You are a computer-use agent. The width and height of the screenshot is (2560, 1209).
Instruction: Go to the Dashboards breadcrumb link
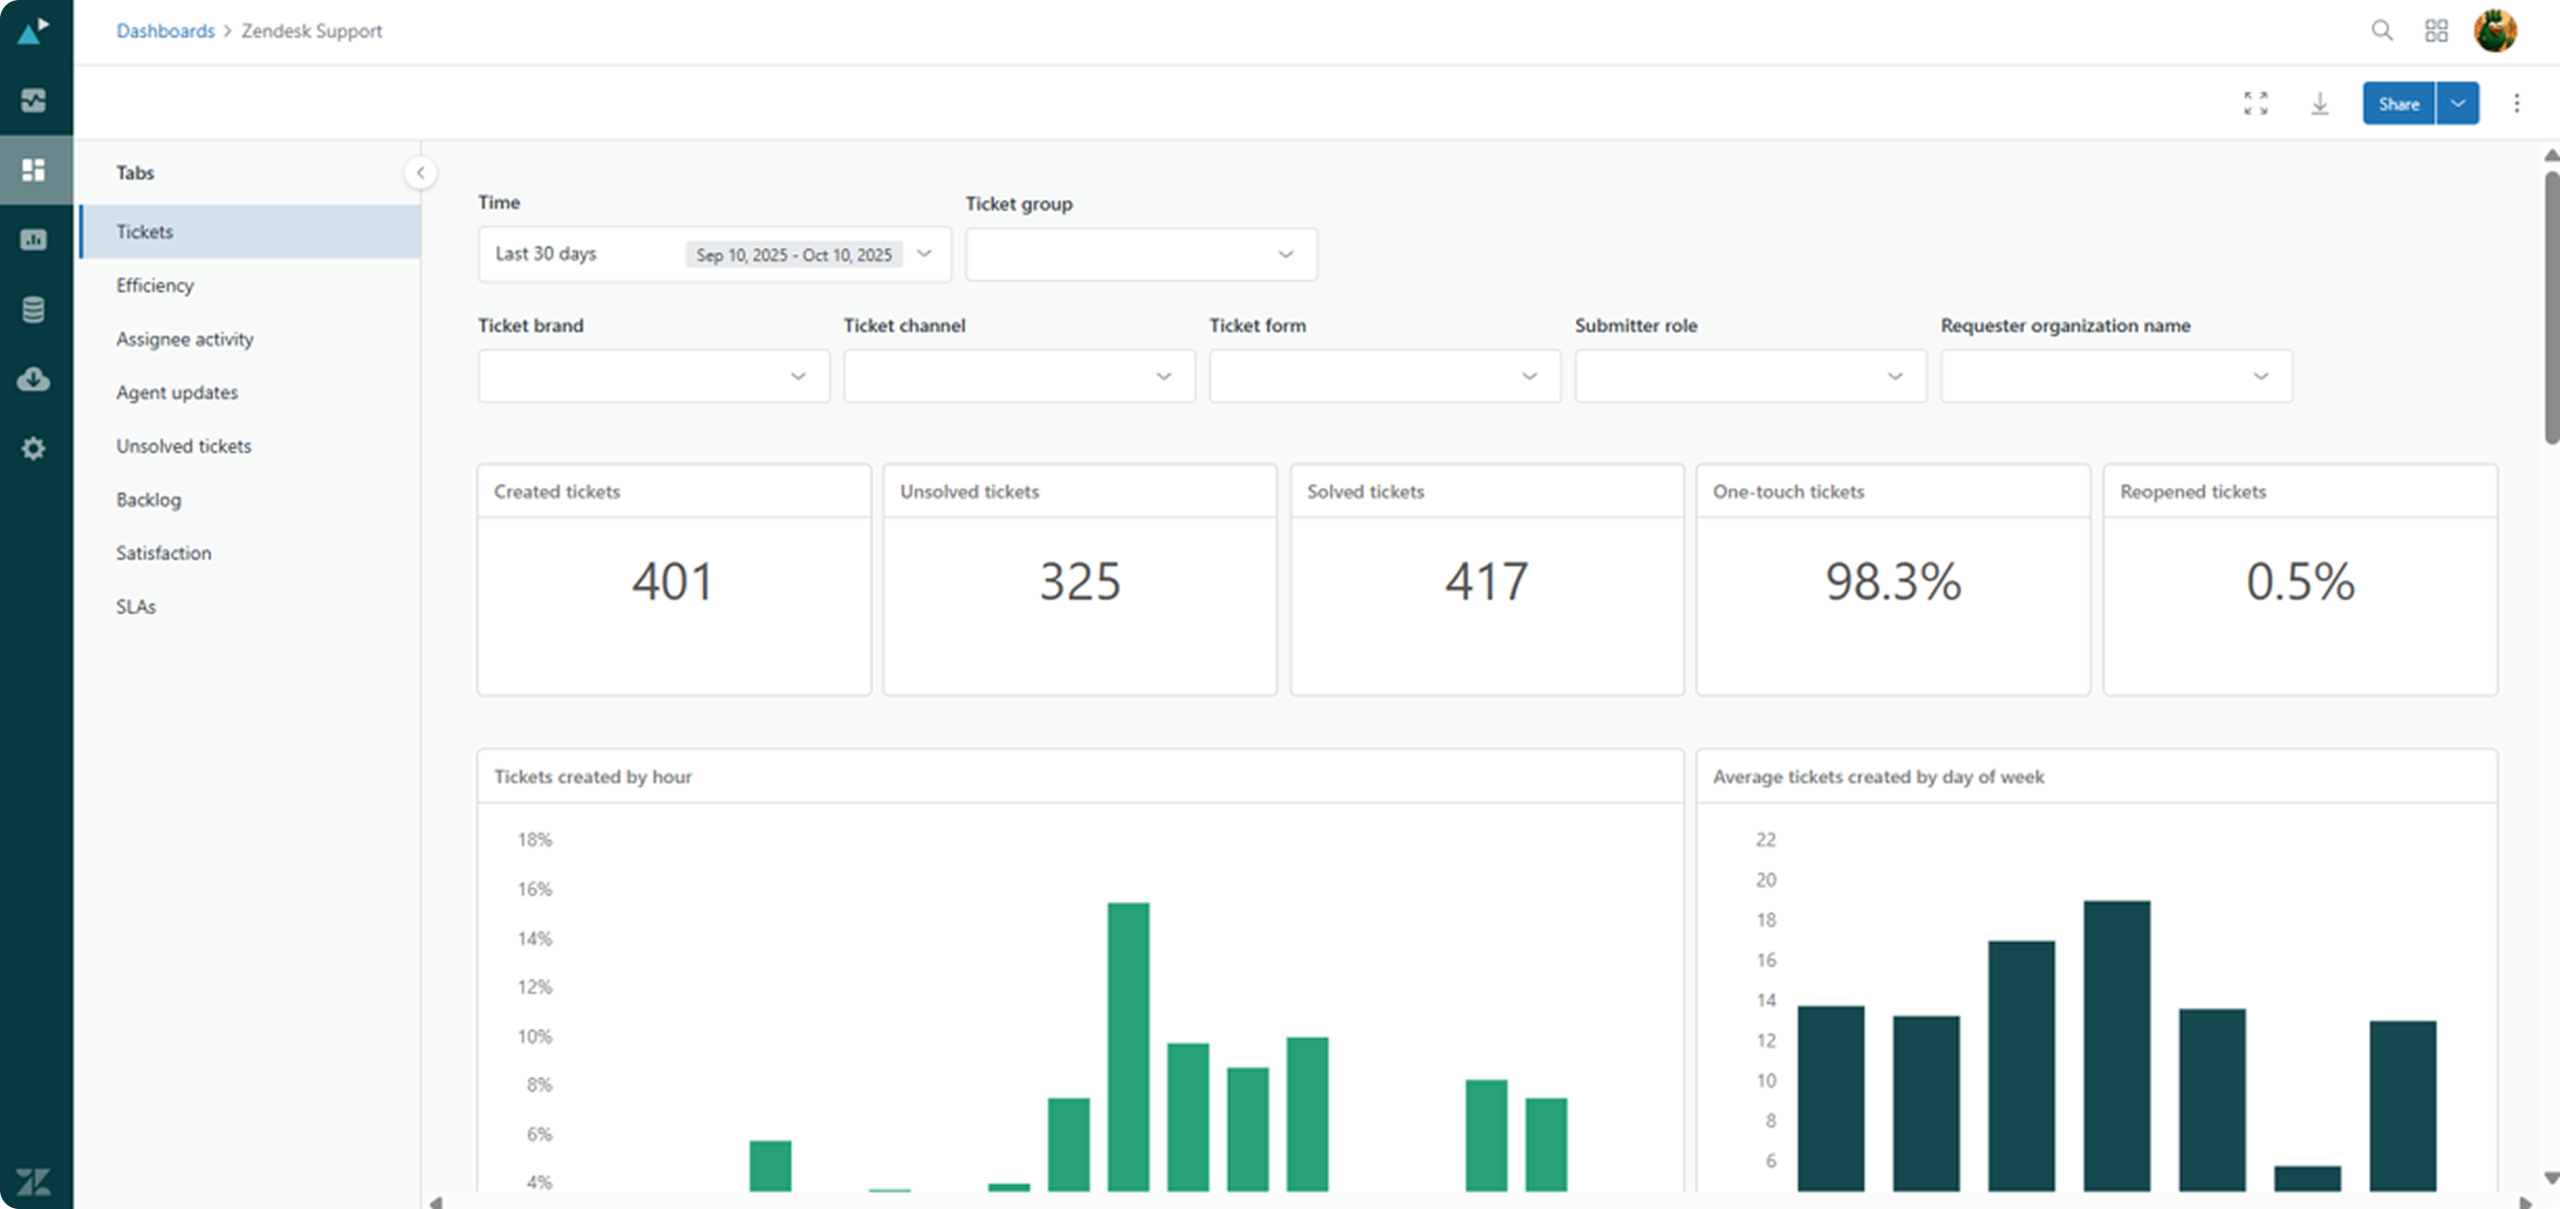165,31
